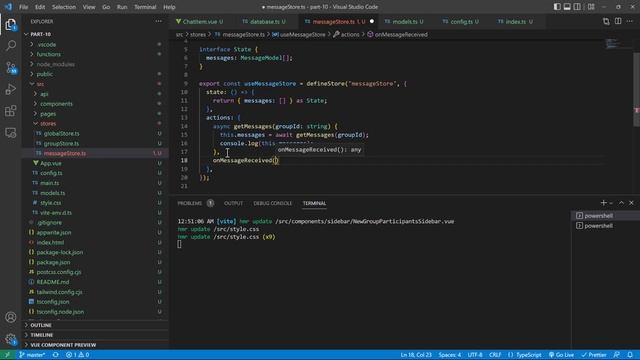Screen dimensions: 640x360
Task: Open Run and Debug view icon
Action: [x=11, y=89]
